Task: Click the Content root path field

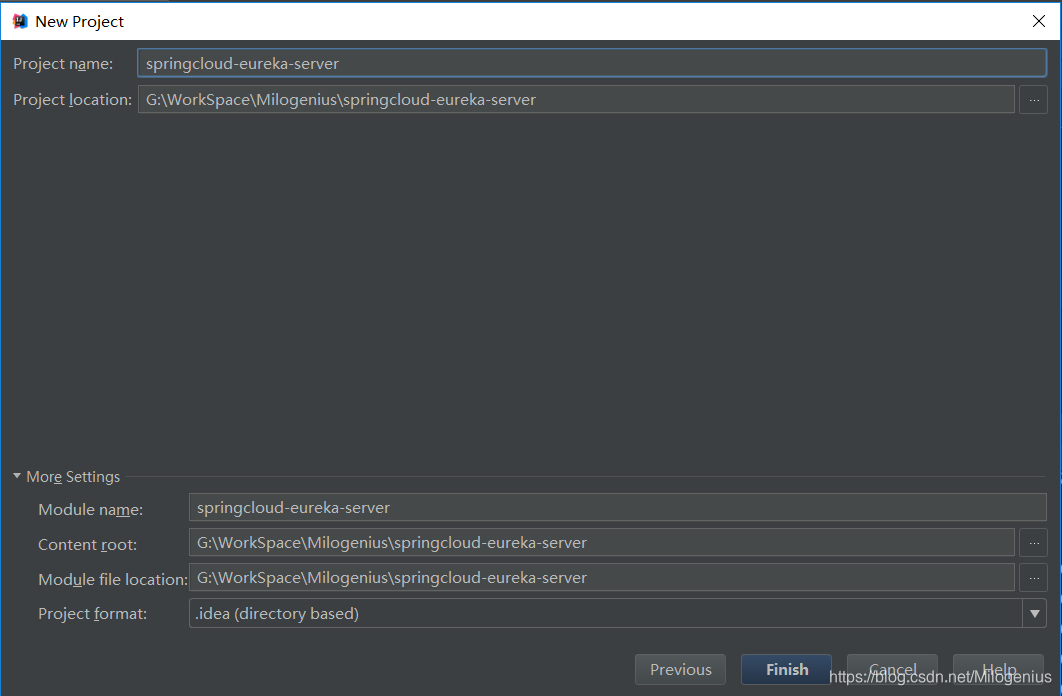Action: 601,542
